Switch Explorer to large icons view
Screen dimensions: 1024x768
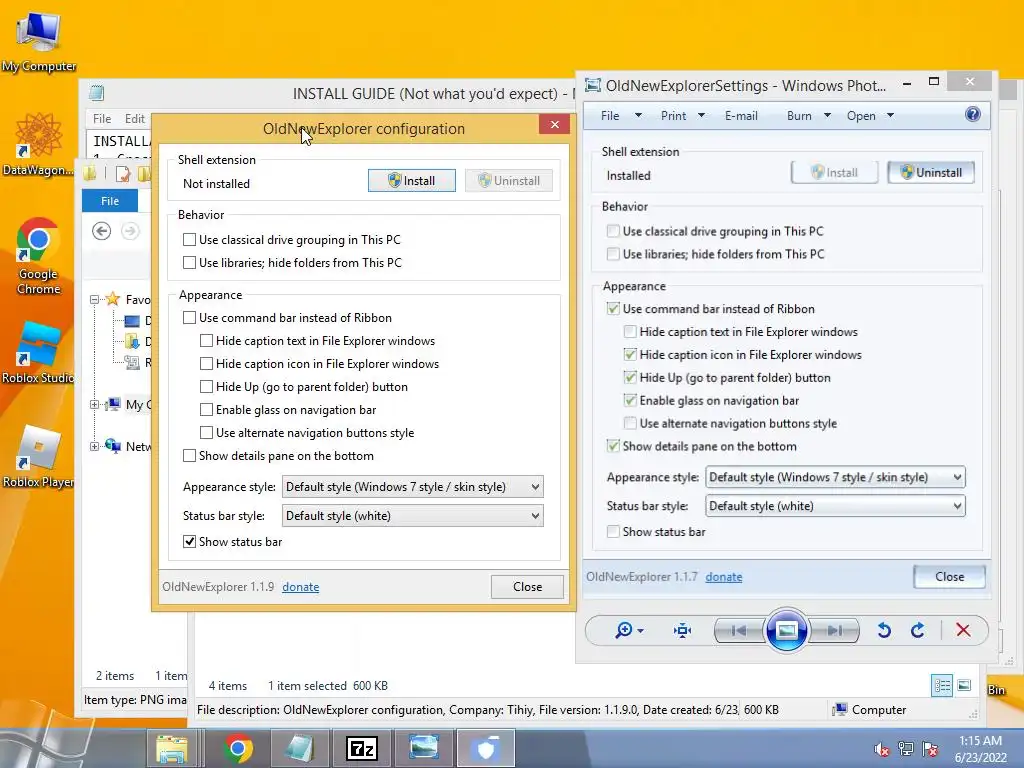(964, 686)
